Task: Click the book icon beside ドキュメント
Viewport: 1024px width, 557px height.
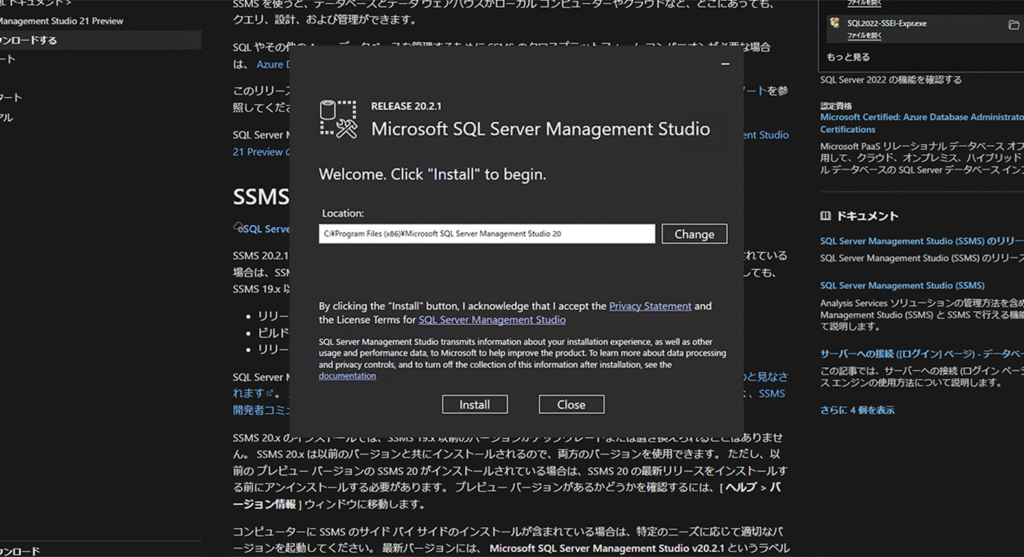Action: click(825, 215)
